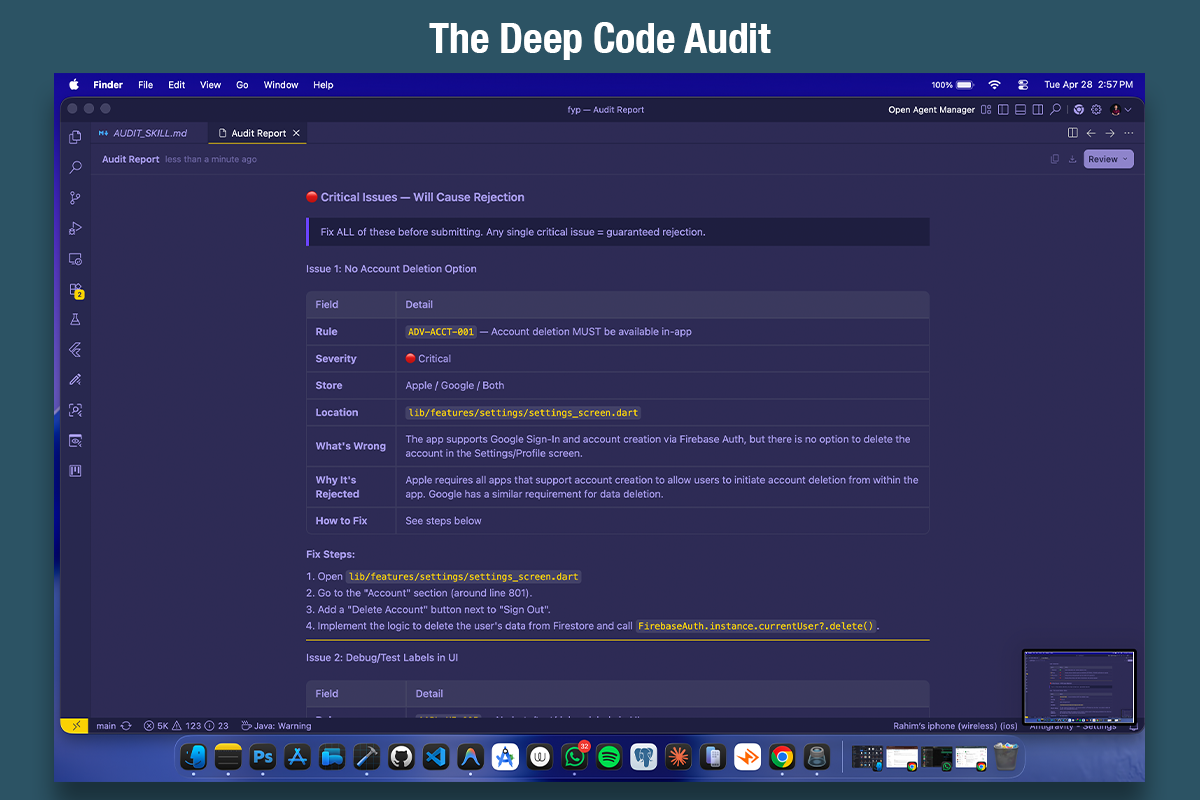Screen dimensions: 1200x800
Task: Click the customize layout icon in title bar
Action: click(986, 110)
